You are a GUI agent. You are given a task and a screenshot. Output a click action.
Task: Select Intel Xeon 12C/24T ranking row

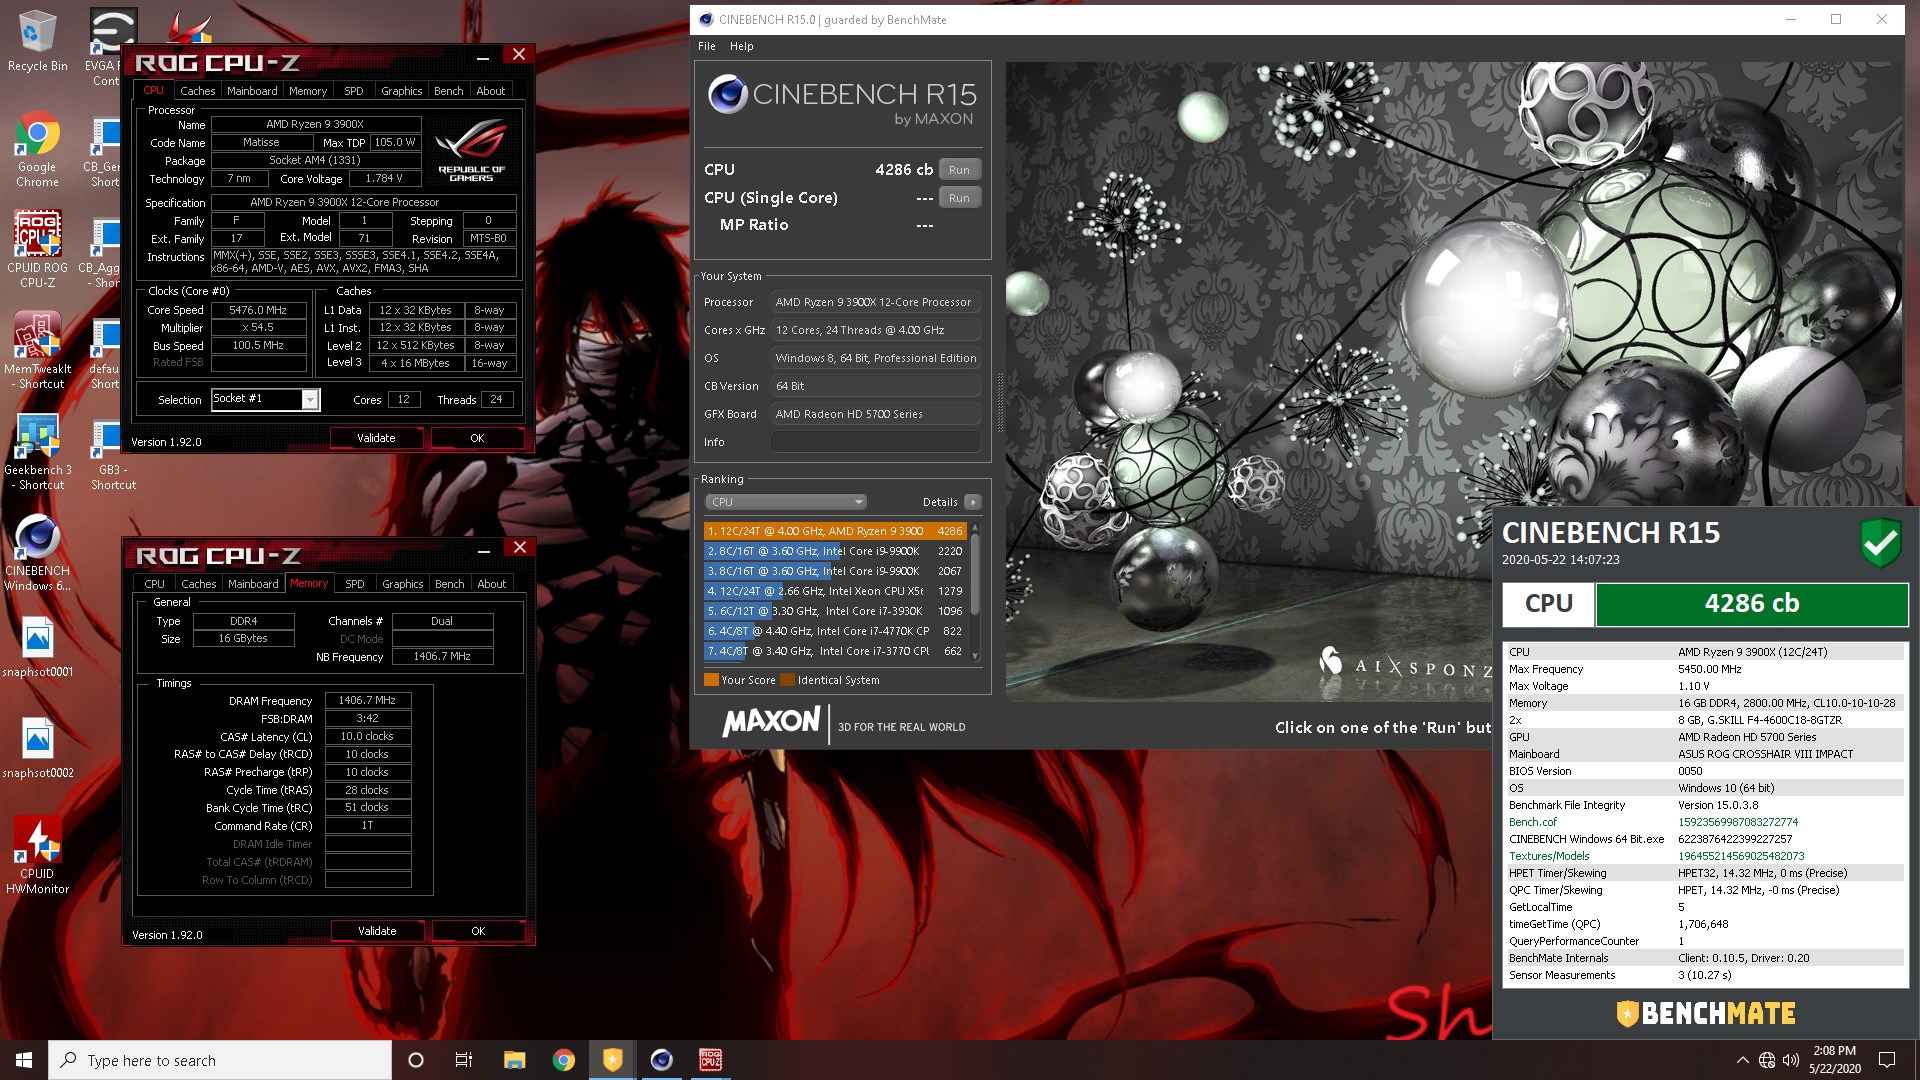[x=835, y=591]
